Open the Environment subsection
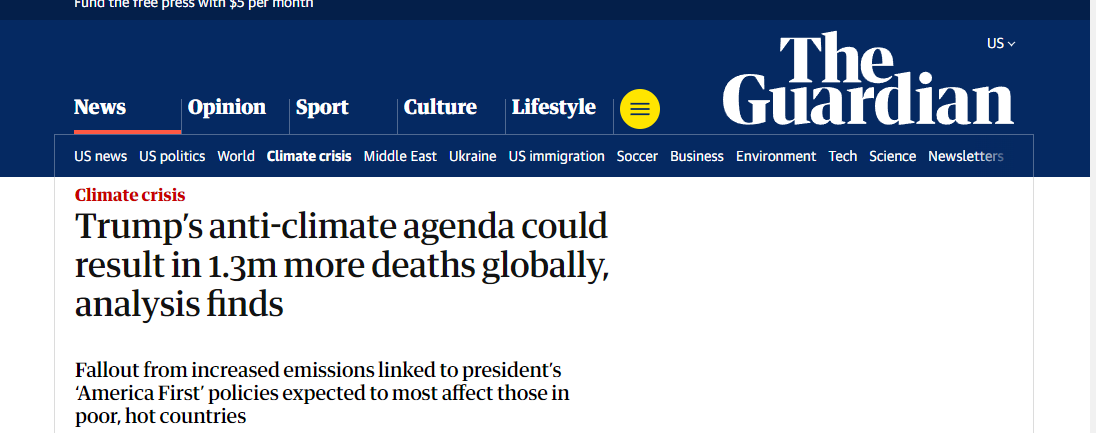 click(776, 156)
